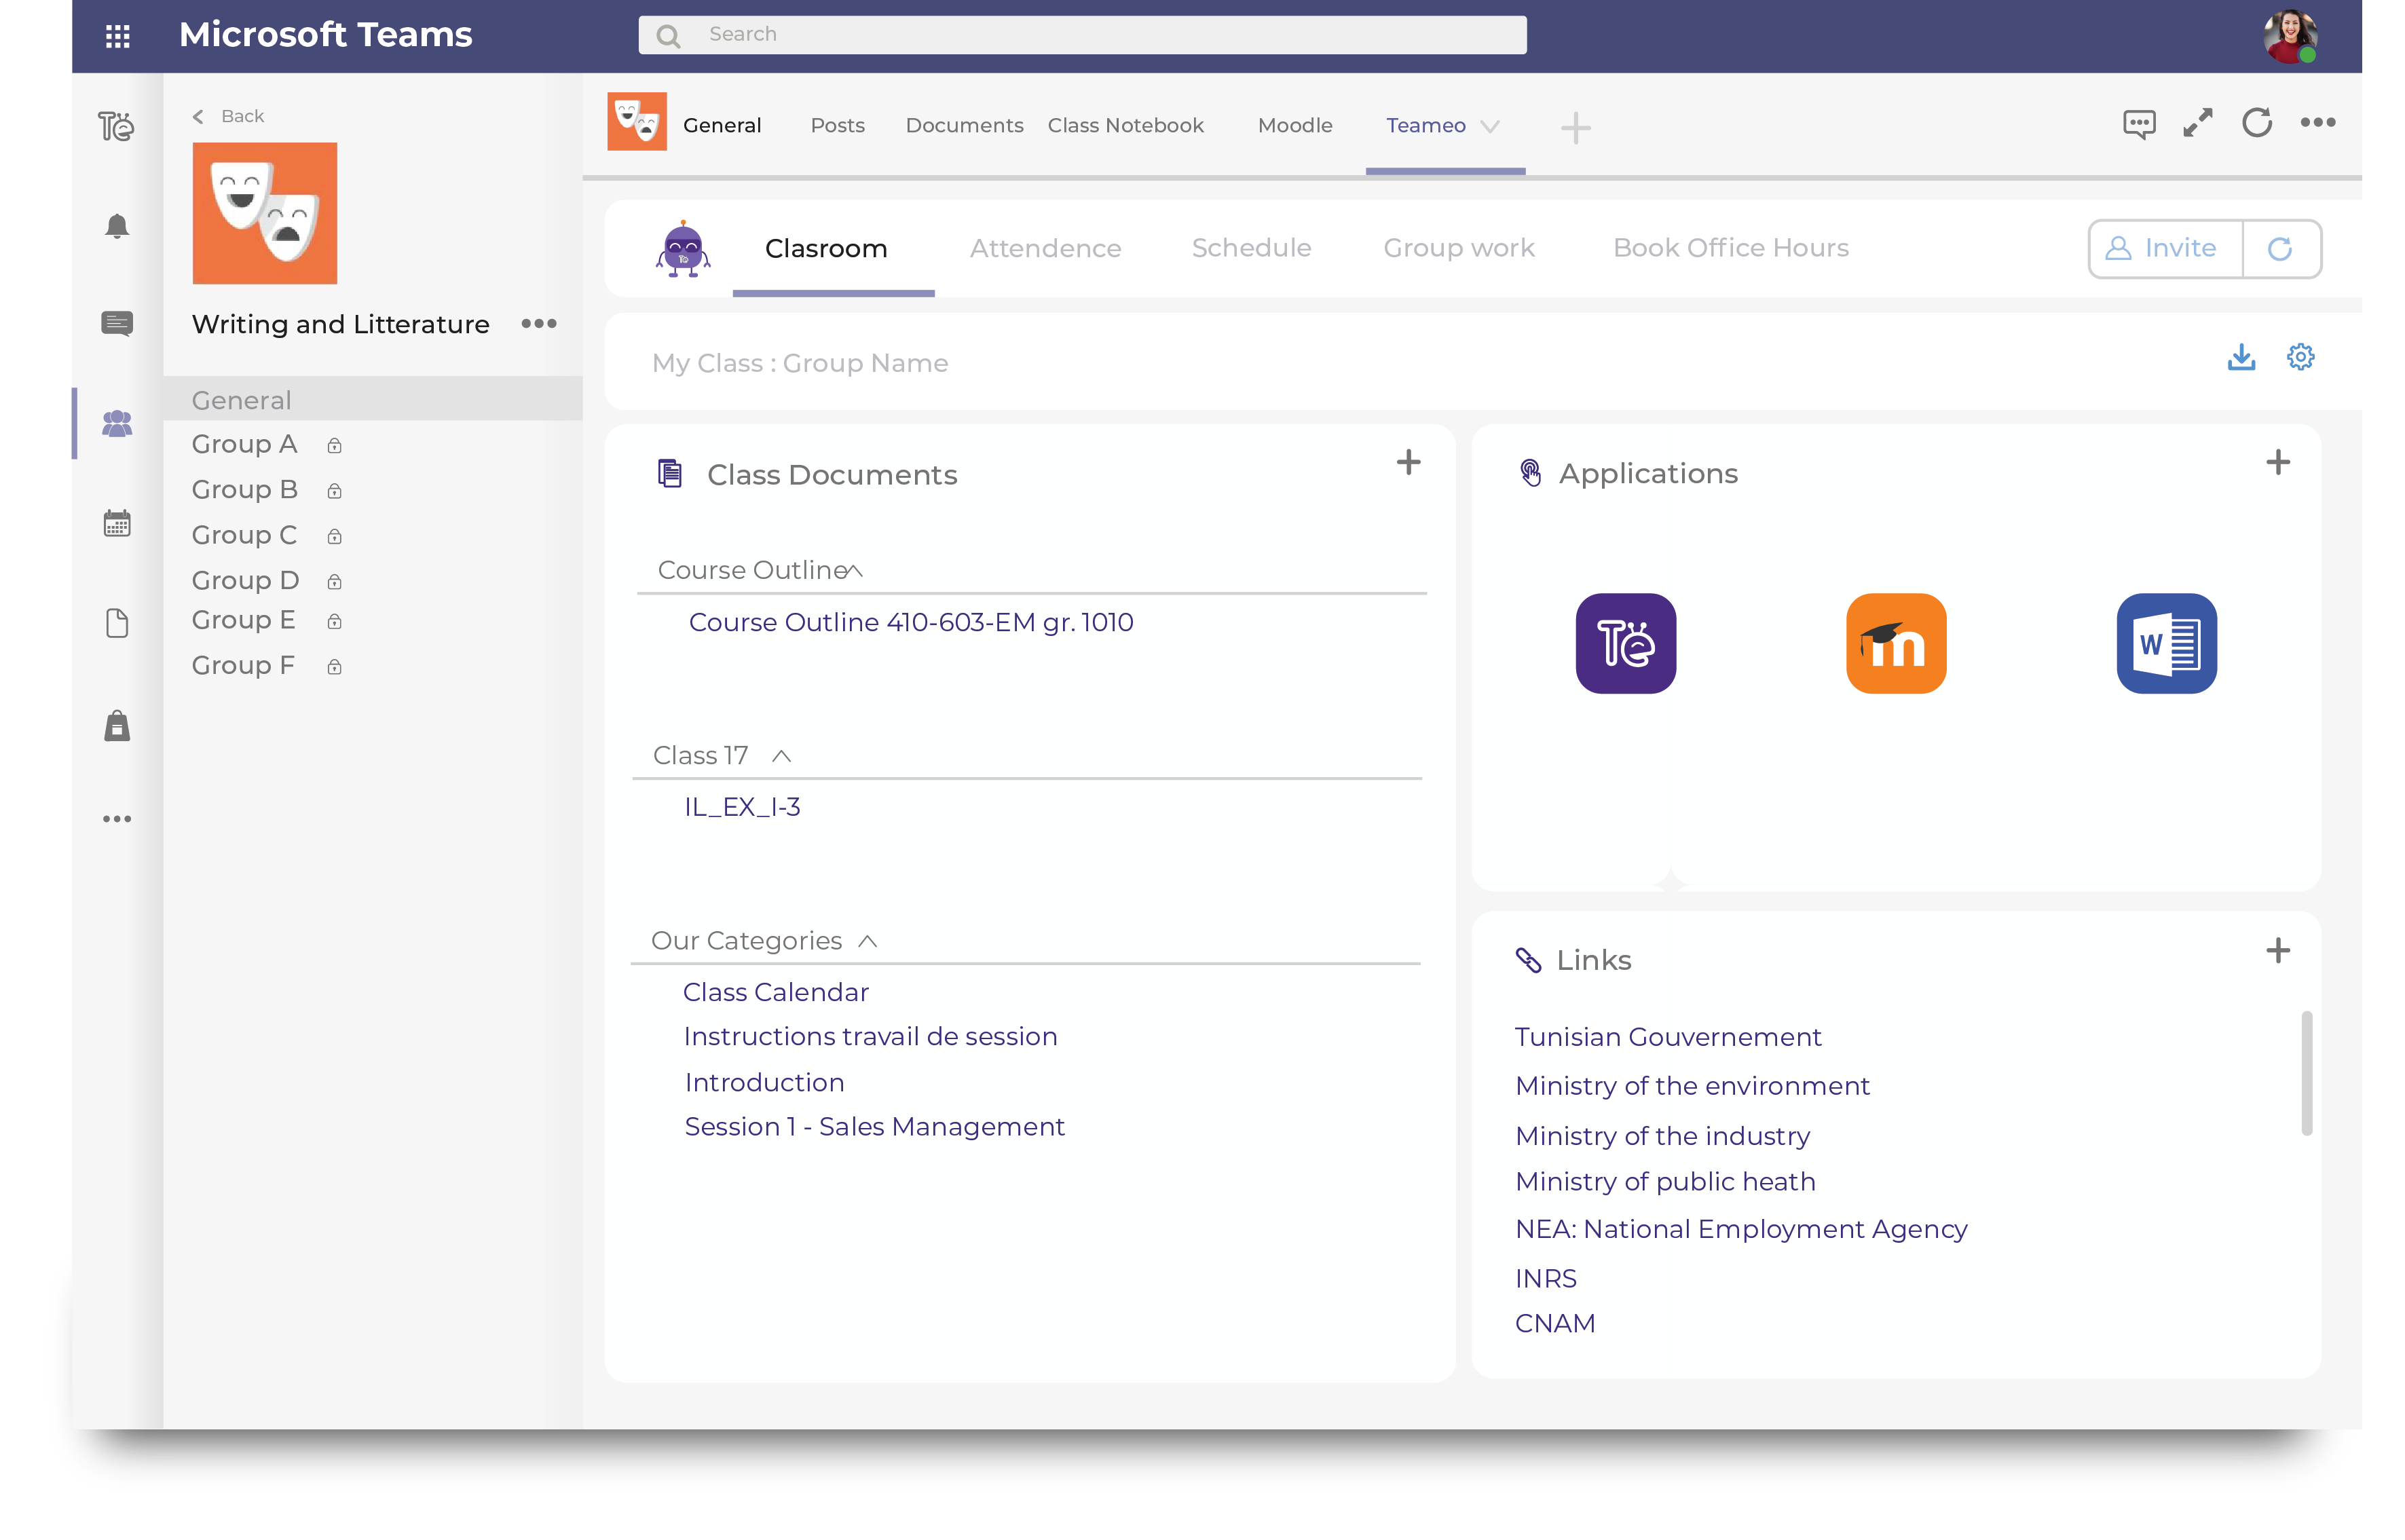Open the Teameo app icon in left sidebar
This screenshot has width=2405, height=1540.
coord(116,126)
